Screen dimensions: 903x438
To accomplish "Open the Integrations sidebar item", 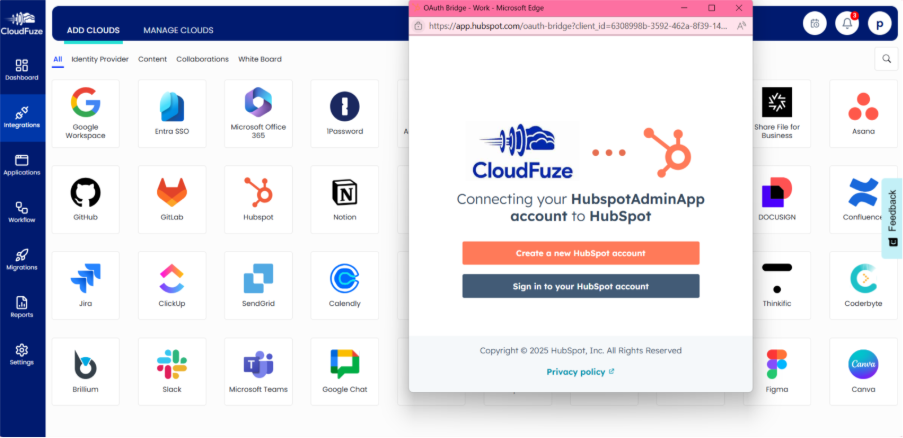I will coord(22,117).
